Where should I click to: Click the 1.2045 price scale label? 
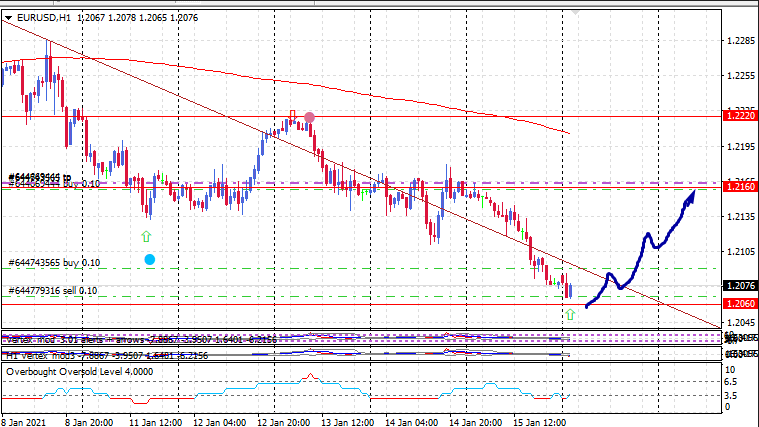point(741,322)
